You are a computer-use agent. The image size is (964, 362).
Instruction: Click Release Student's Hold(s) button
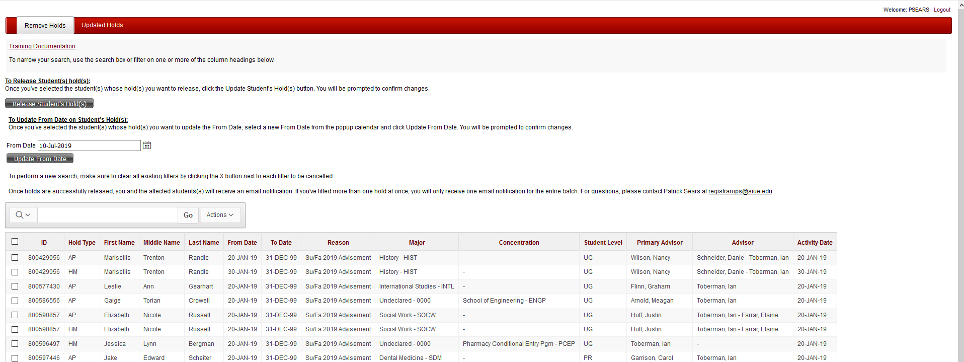coord(49,104)
